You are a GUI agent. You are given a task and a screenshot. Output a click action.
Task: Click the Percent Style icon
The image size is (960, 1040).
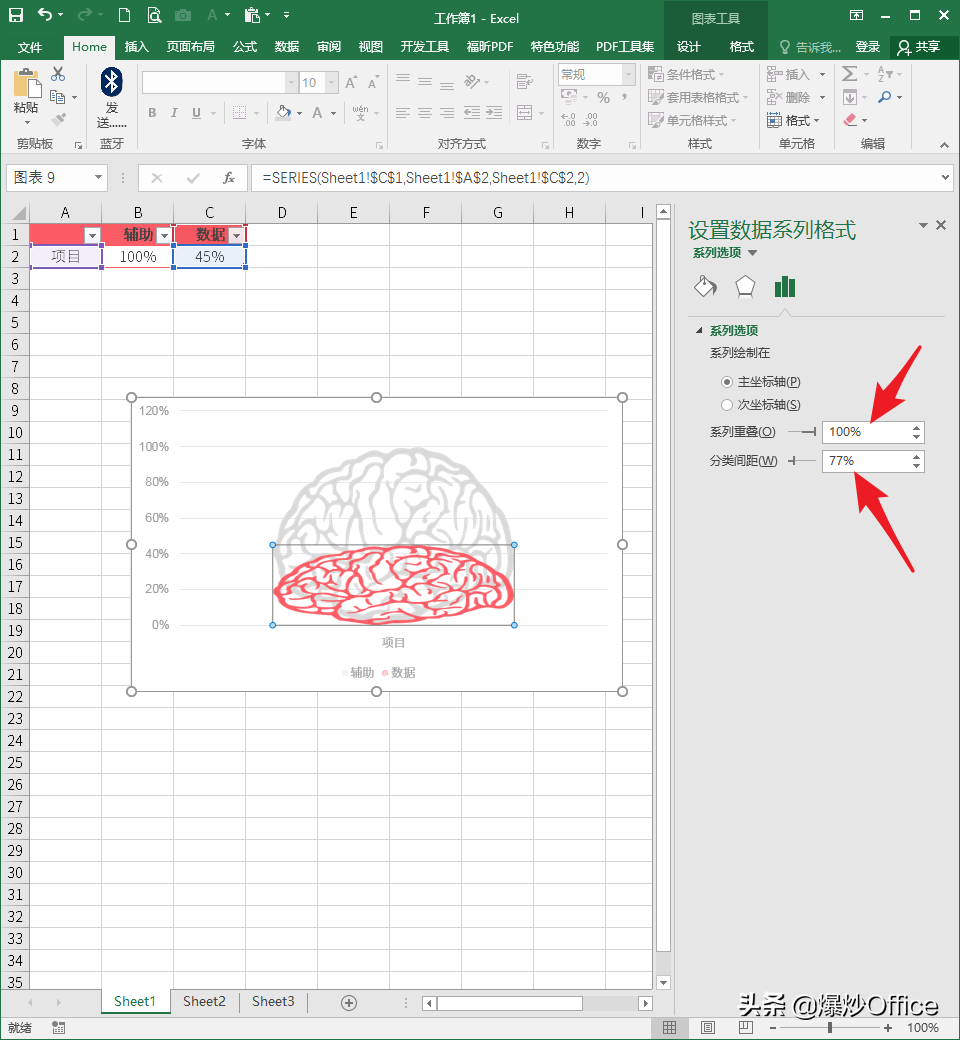coord(603,98)
